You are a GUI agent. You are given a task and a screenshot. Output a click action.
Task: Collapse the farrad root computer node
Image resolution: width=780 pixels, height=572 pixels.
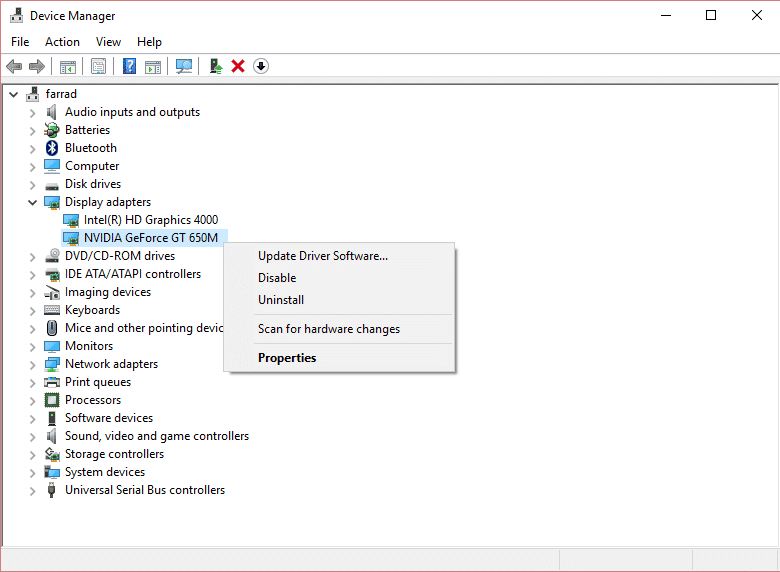pos(13,94)
